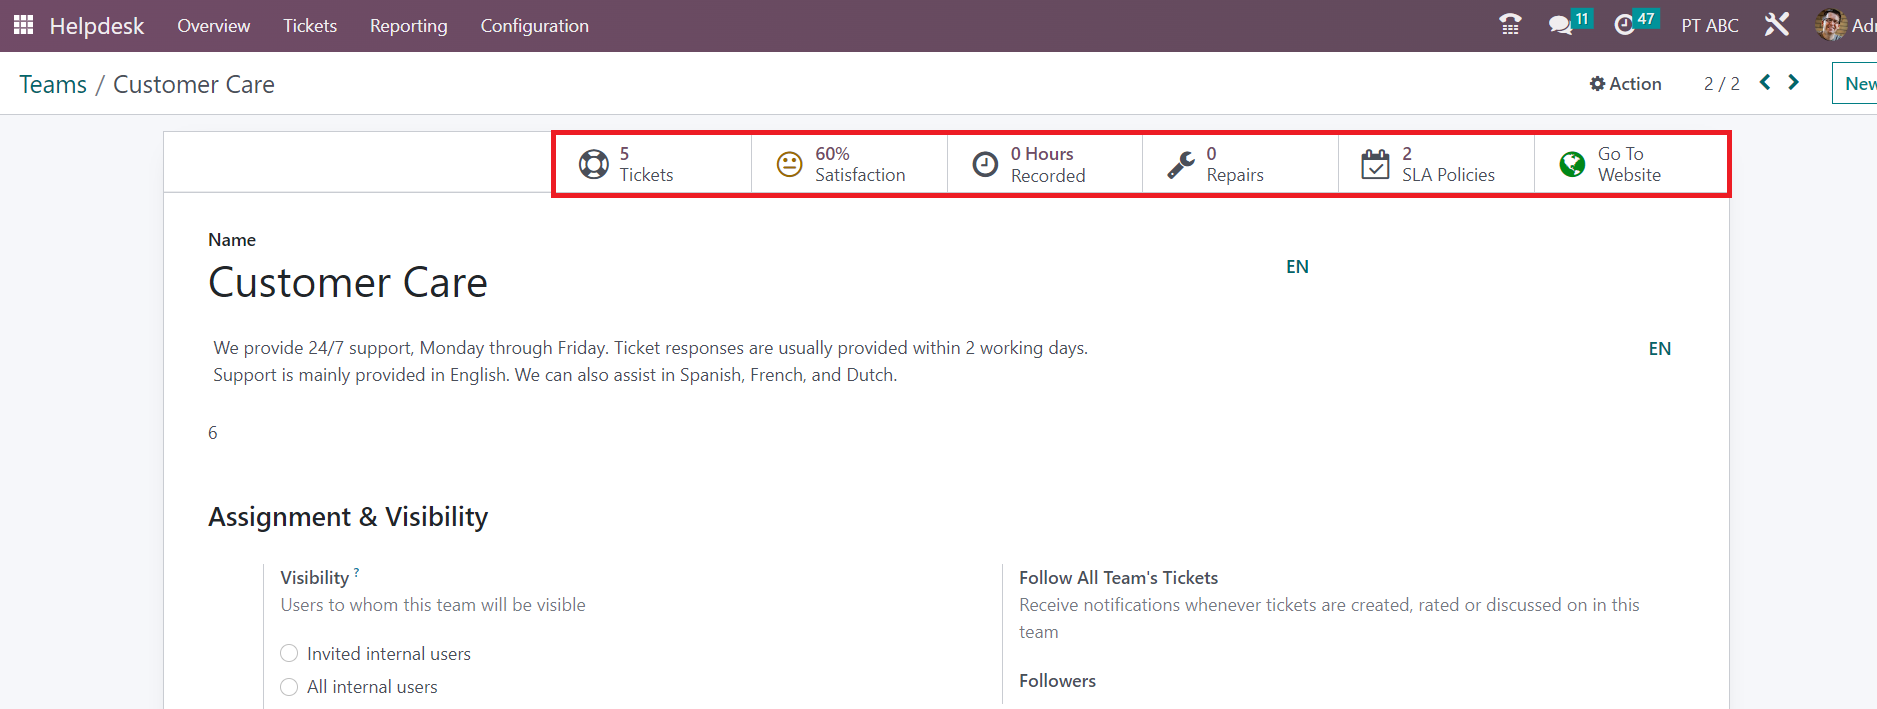Go to the next record arrow

point(1794,83)
